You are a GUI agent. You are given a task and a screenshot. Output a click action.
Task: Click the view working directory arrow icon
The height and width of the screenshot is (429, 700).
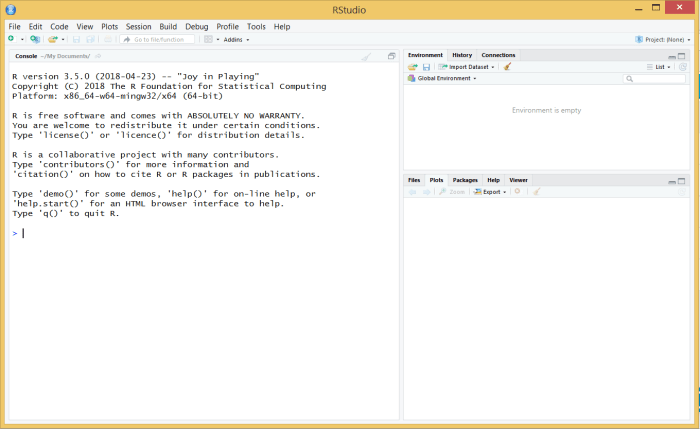pos(98,56)
